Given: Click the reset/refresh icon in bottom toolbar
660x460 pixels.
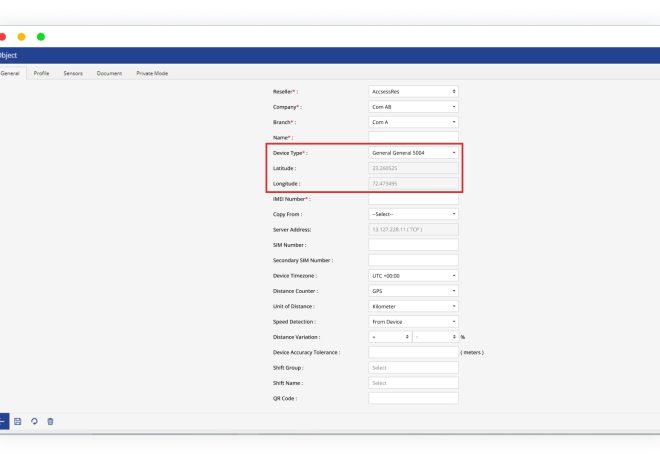Looking at the screenshot, I should click(x=34, y=421).
